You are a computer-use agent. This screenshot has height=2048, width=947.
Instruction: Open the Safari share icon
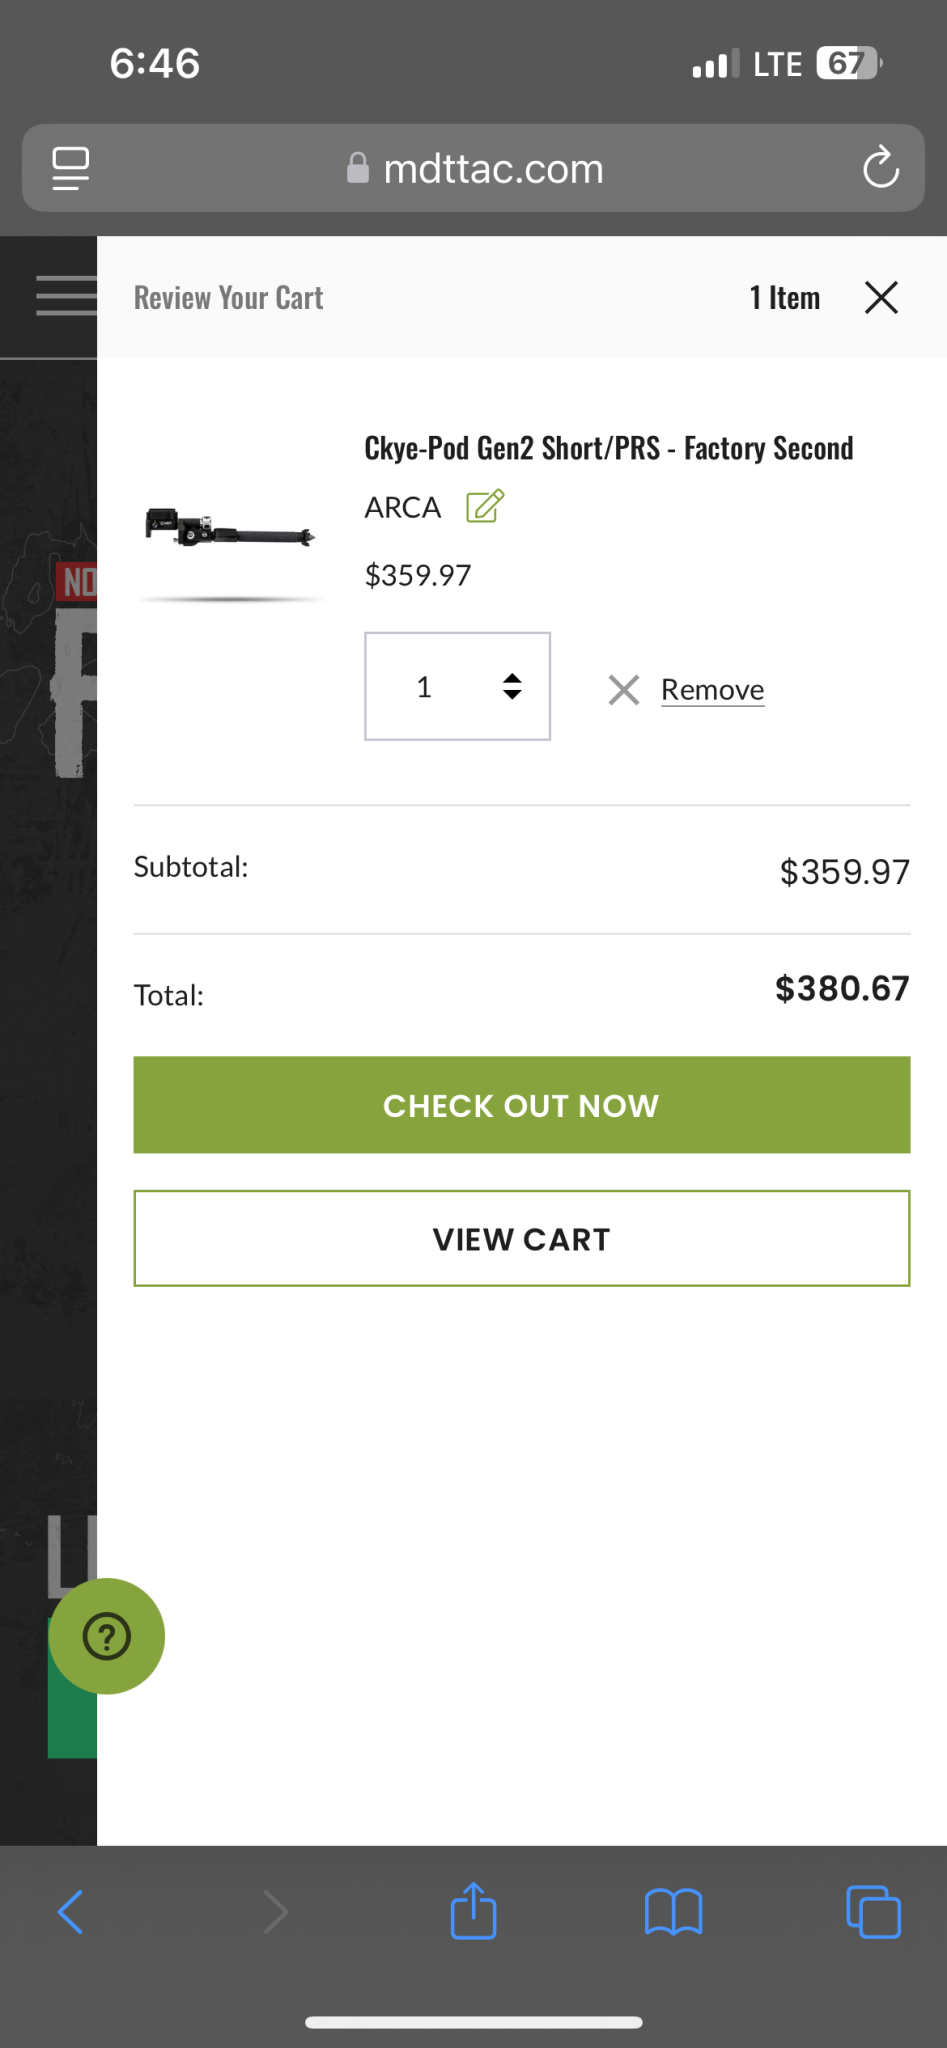click(473, 1910)
